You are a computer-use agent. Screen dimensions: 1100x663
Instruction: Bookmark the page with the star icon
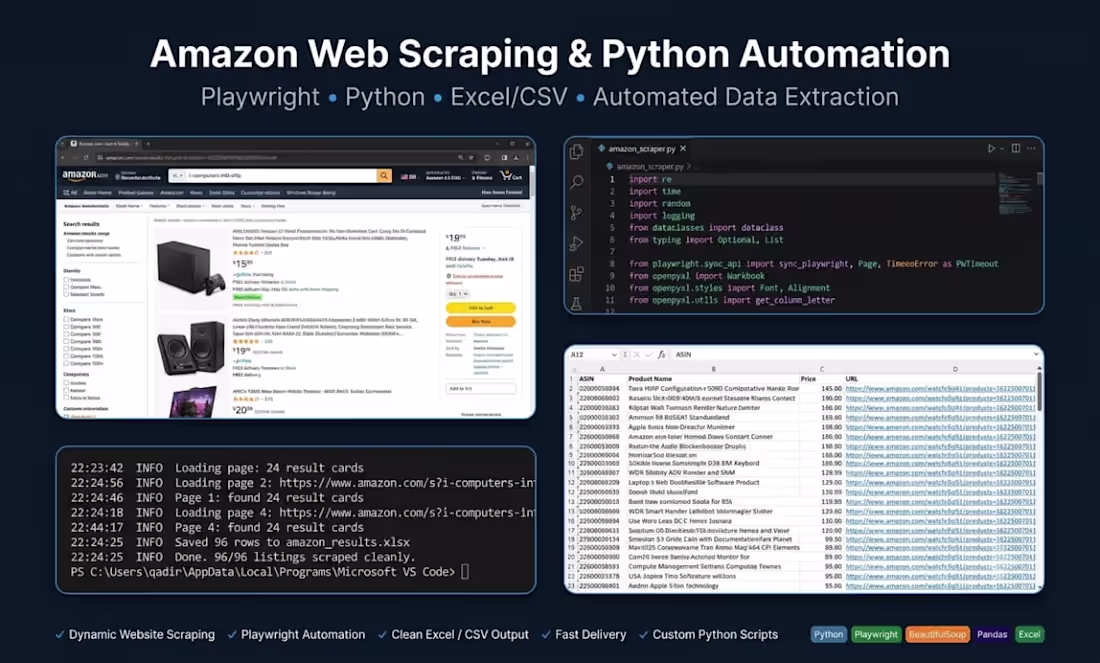(x=471, y=158)
